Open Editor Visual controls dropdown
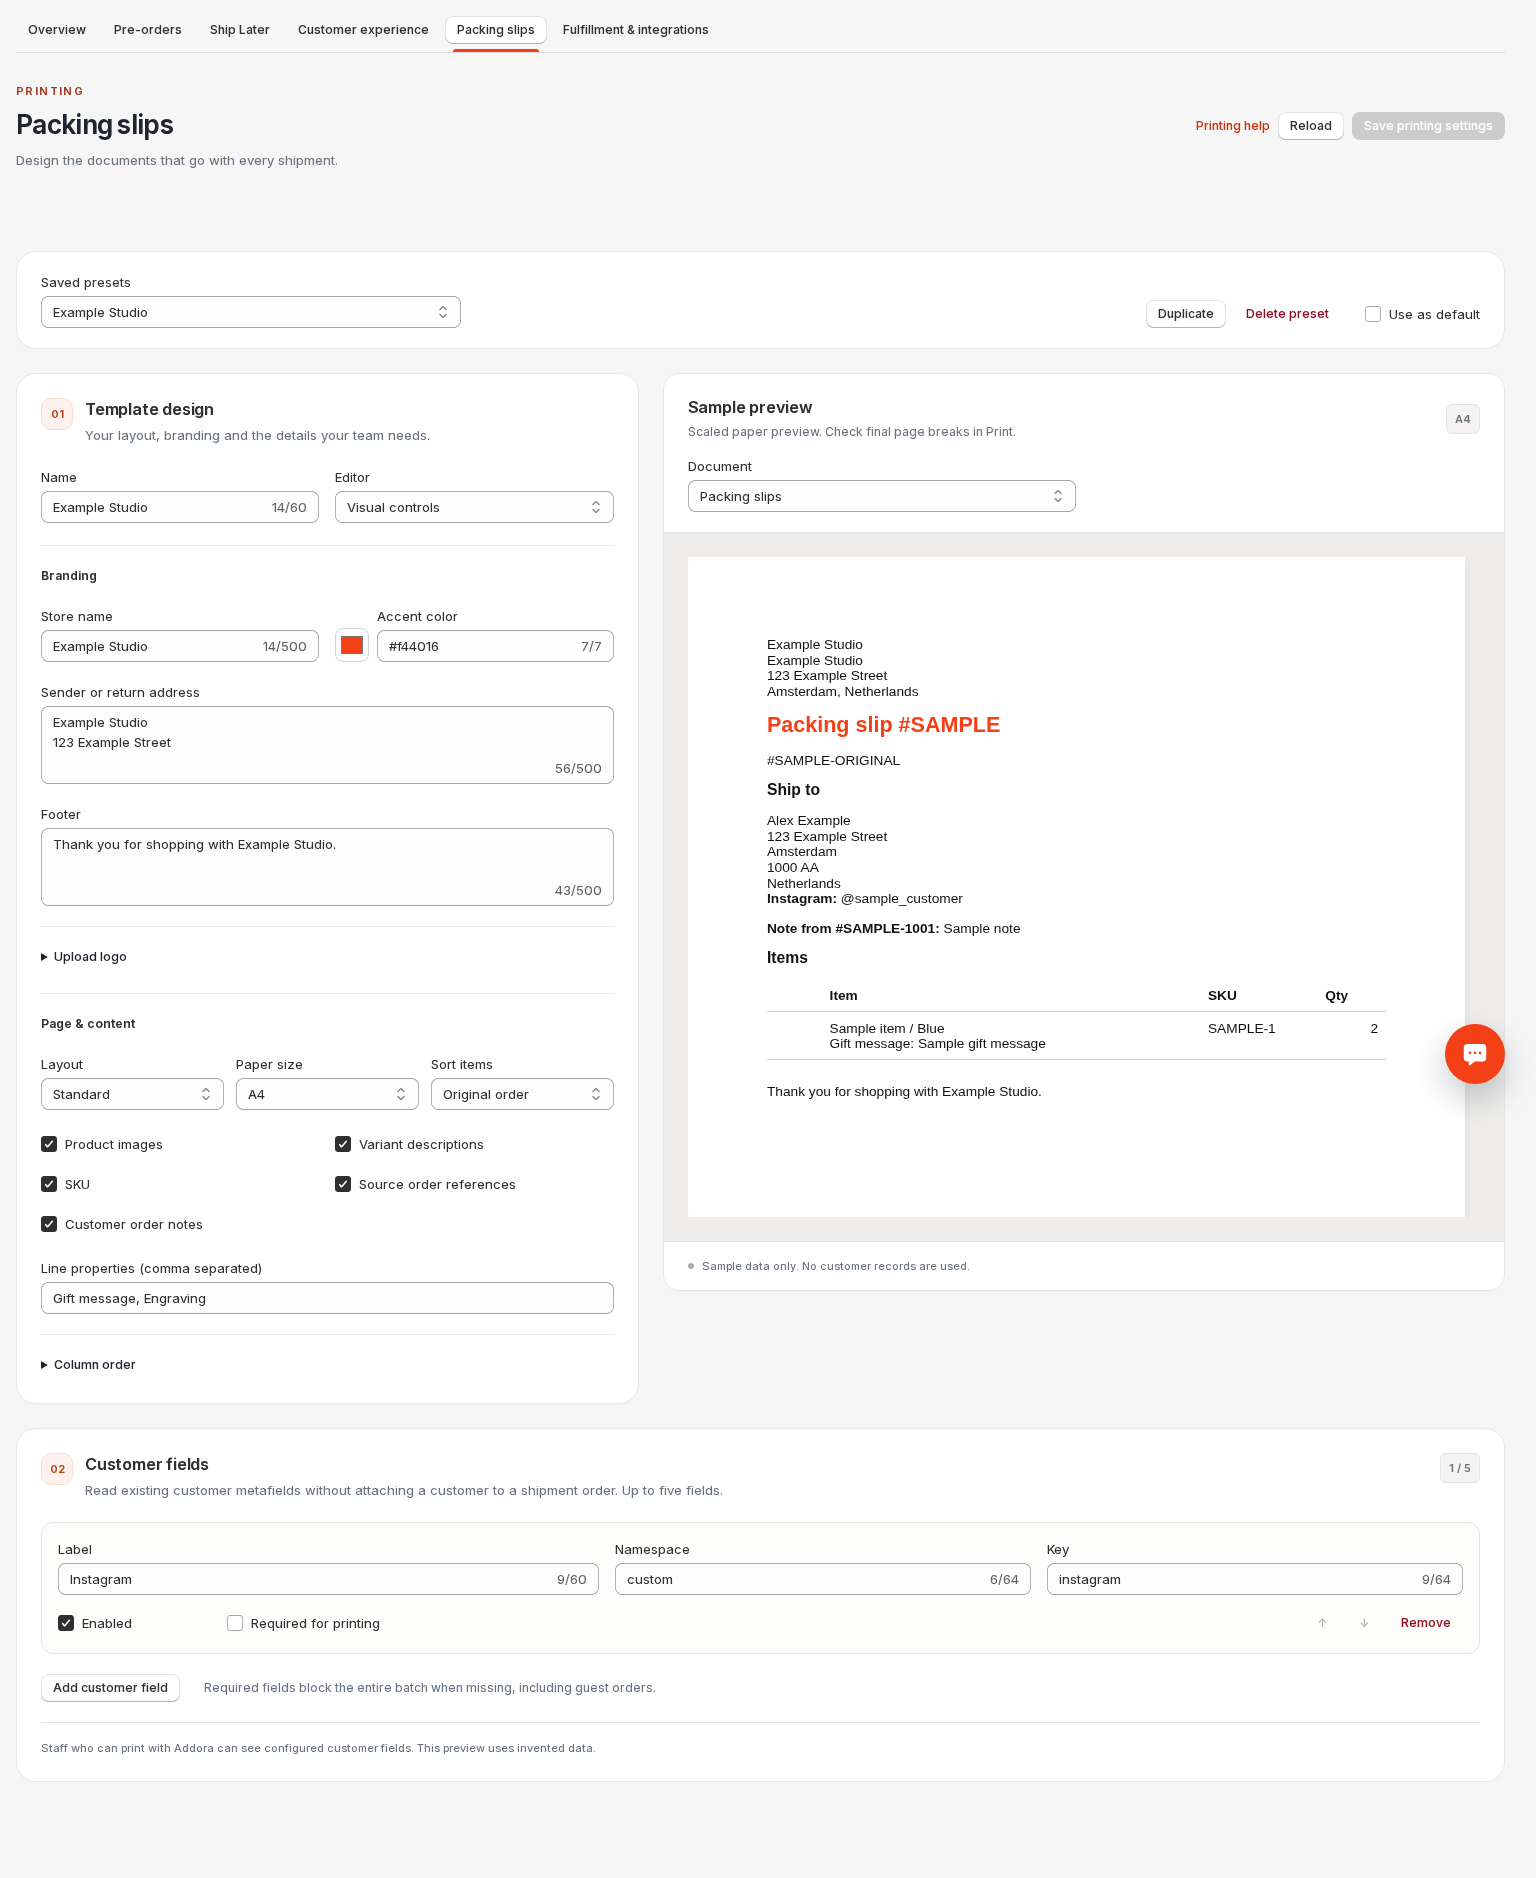This screenshot has width=1536, height=1878. (x=474, y=507)
